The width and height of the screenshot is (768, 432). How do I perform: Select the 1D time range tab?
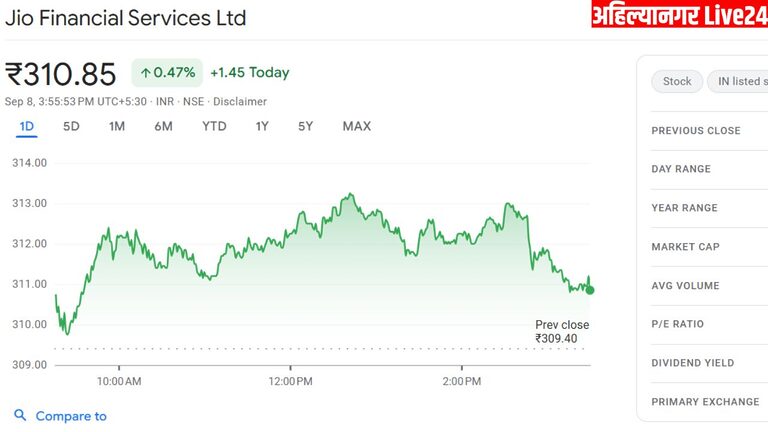27,126
